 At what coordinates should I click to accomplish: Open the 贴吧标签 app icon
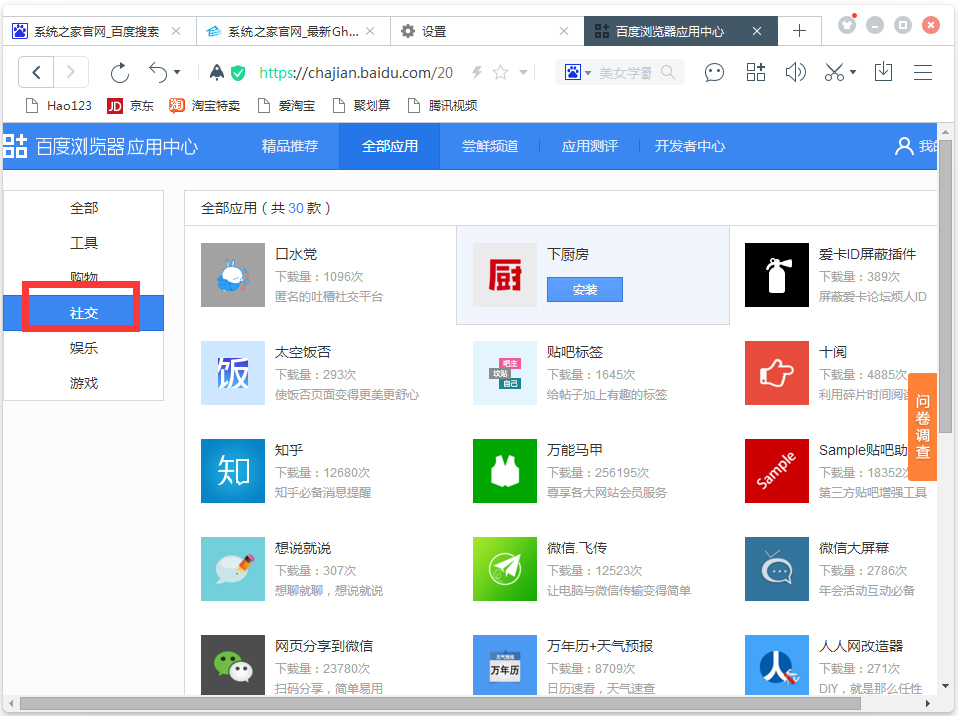(x=505, y=373)
